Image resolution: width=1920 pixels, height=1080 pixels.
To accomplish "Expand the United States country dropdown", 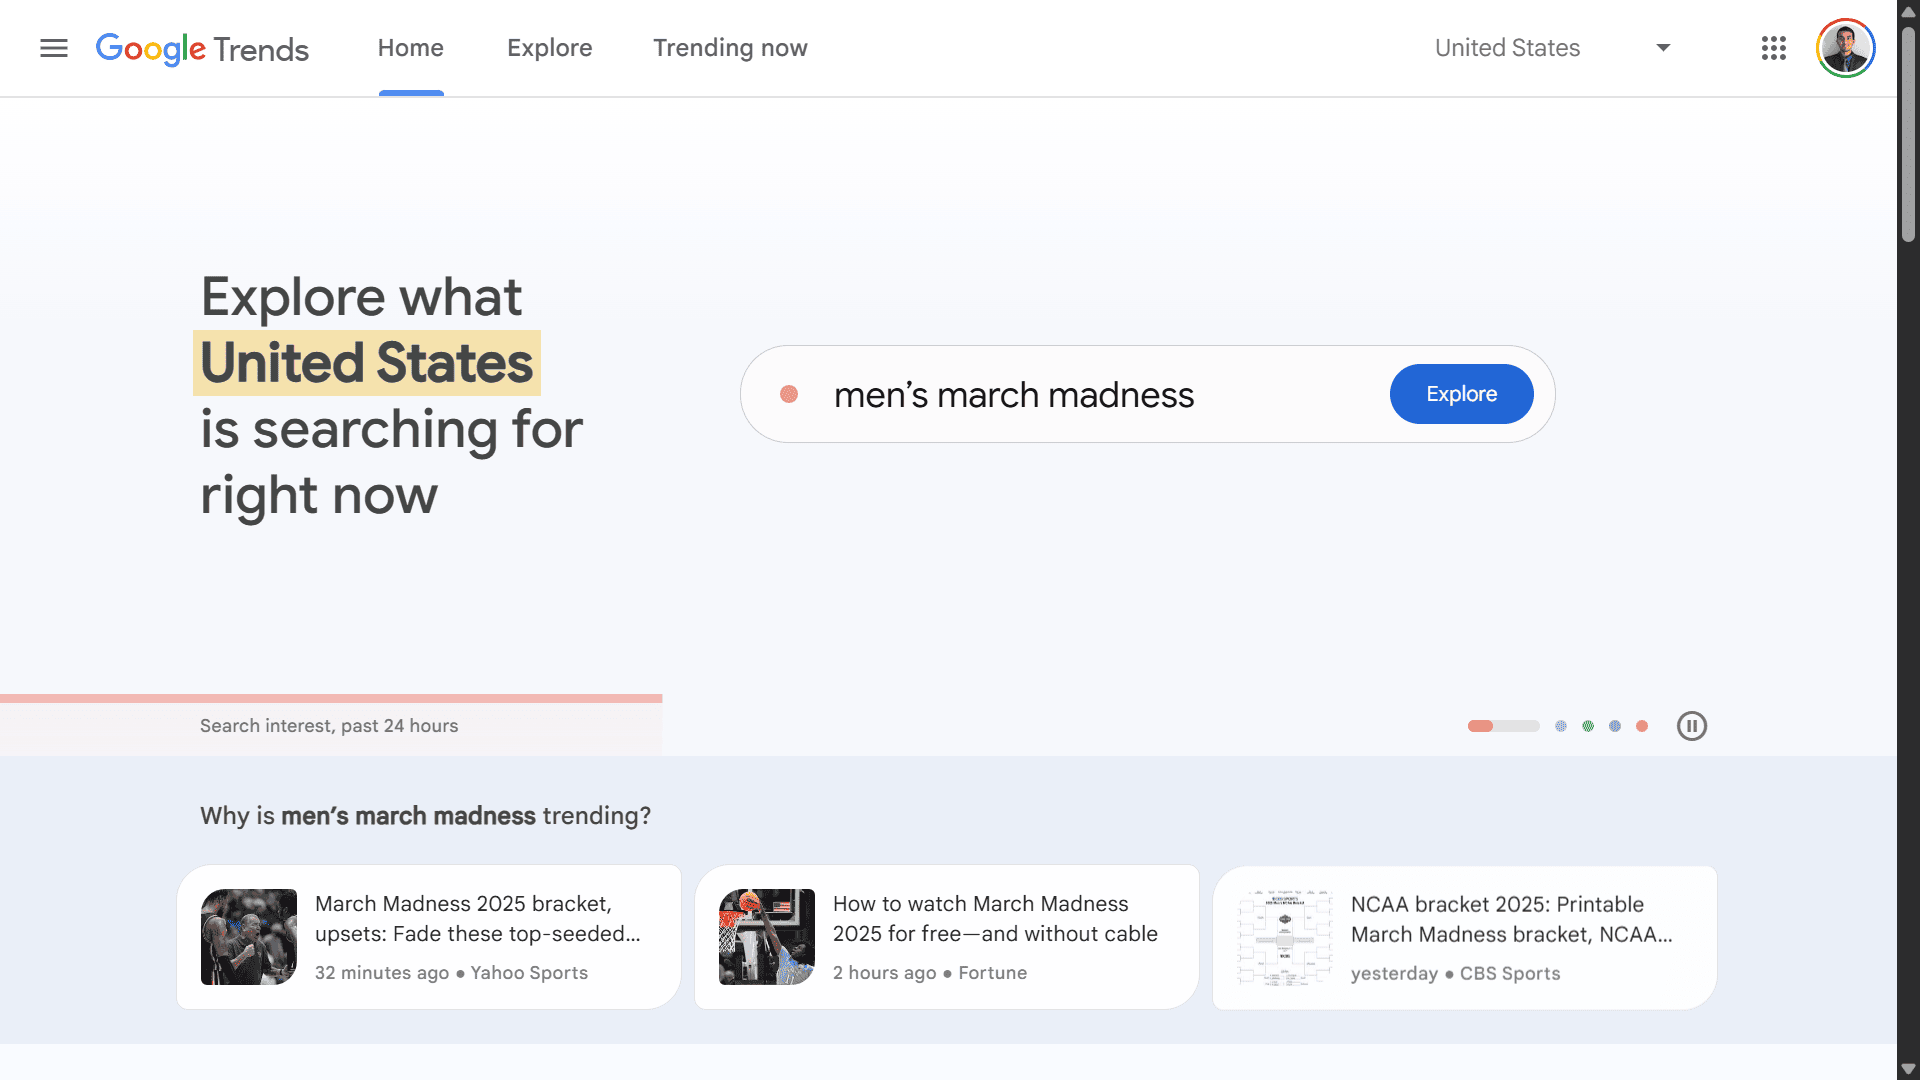I will point(1552,48).
